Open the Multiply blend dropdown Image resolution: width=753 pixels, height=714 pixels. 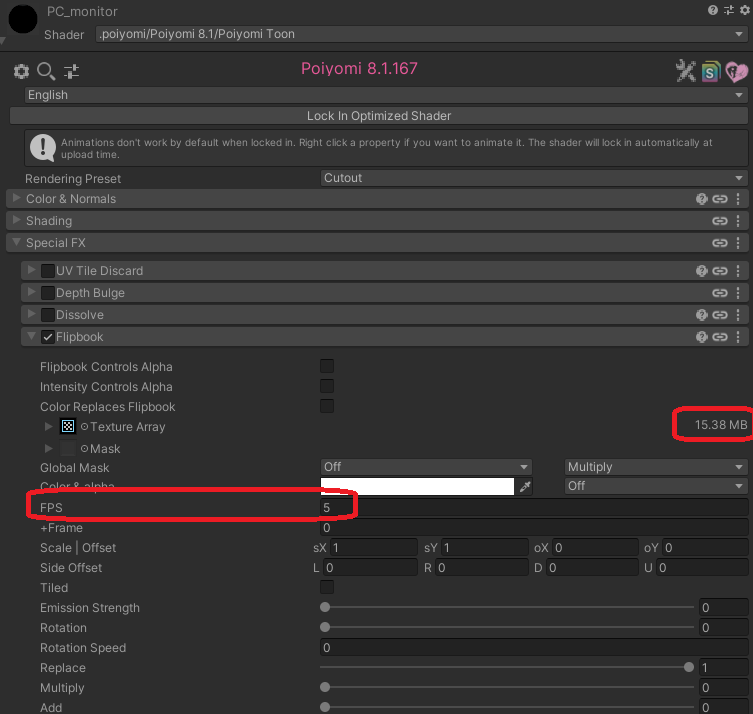[656, 467]
